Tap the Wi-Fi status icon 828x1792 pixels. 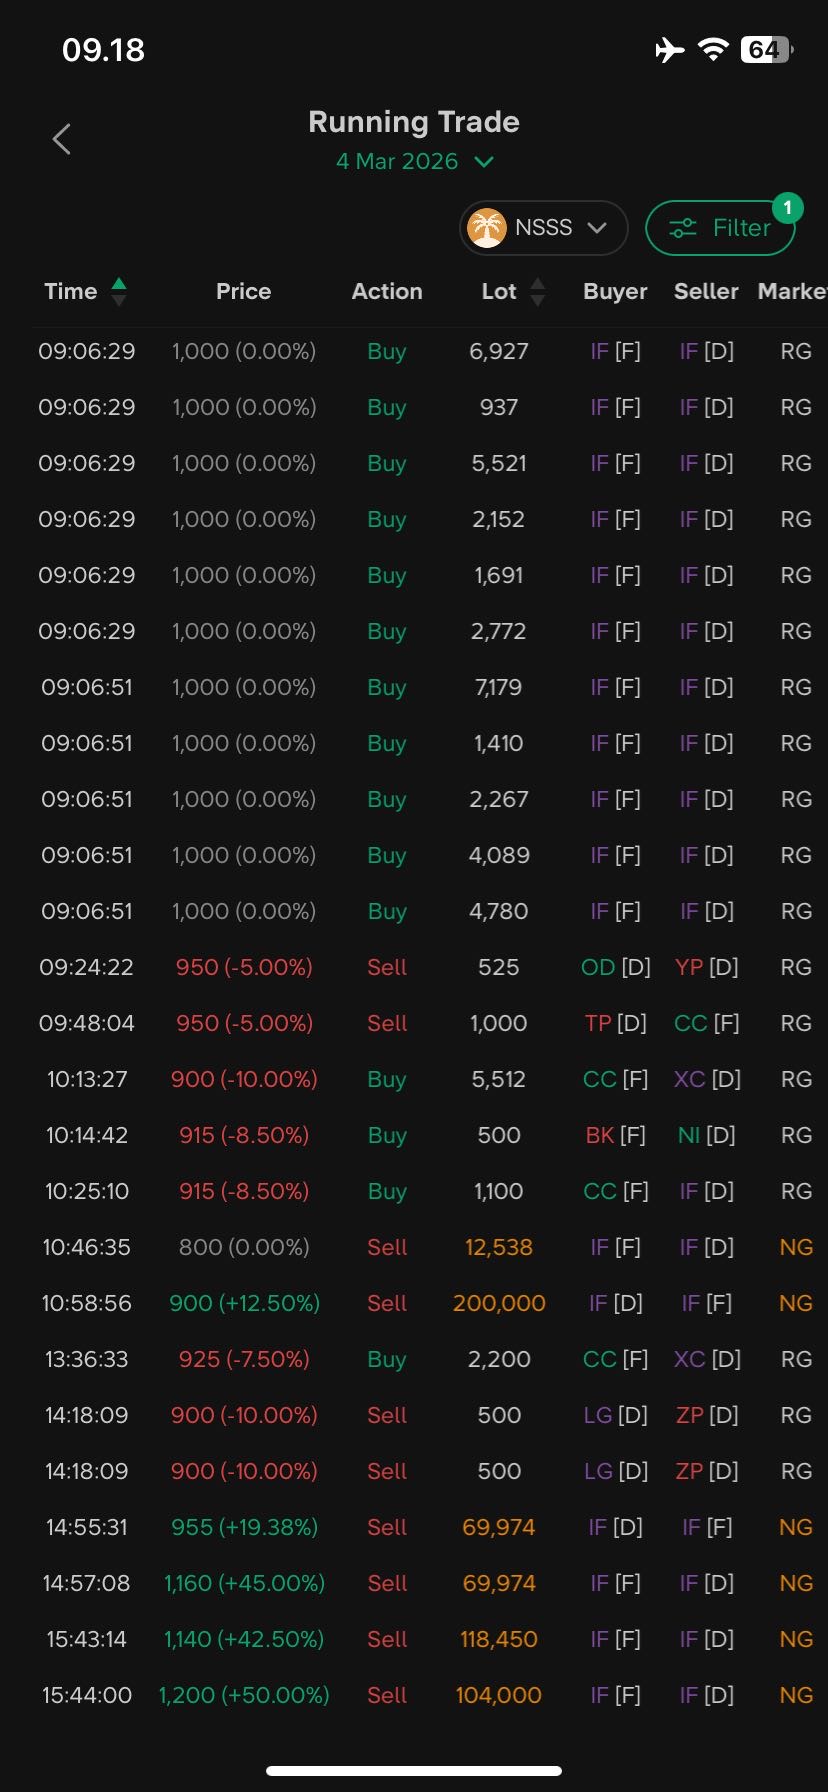713,49
